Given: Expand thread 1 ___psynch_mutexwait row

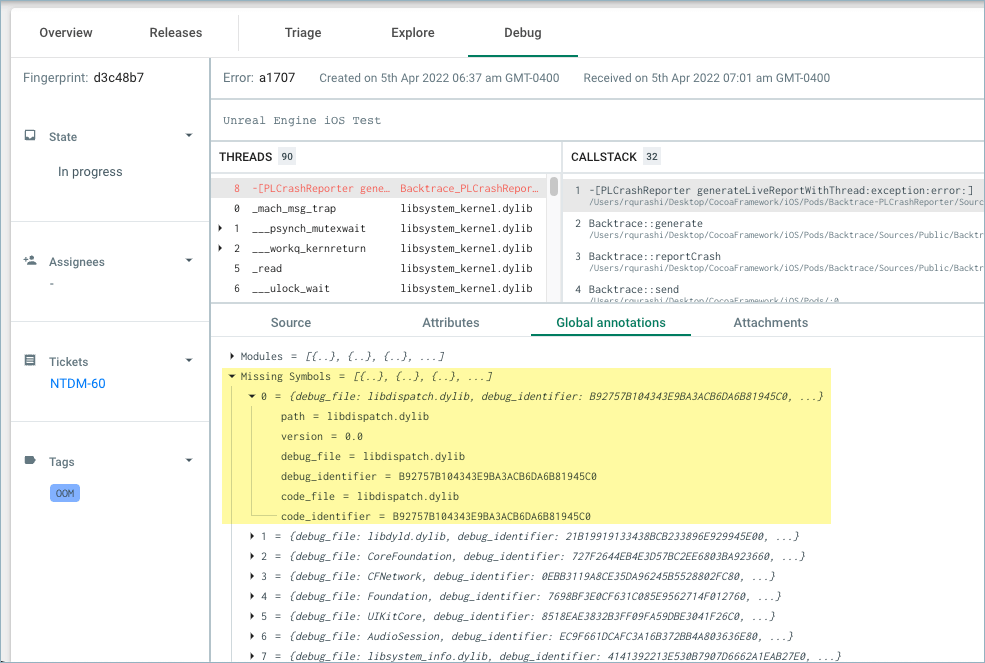Looking at the screenshot, I should tap(220, 228).
